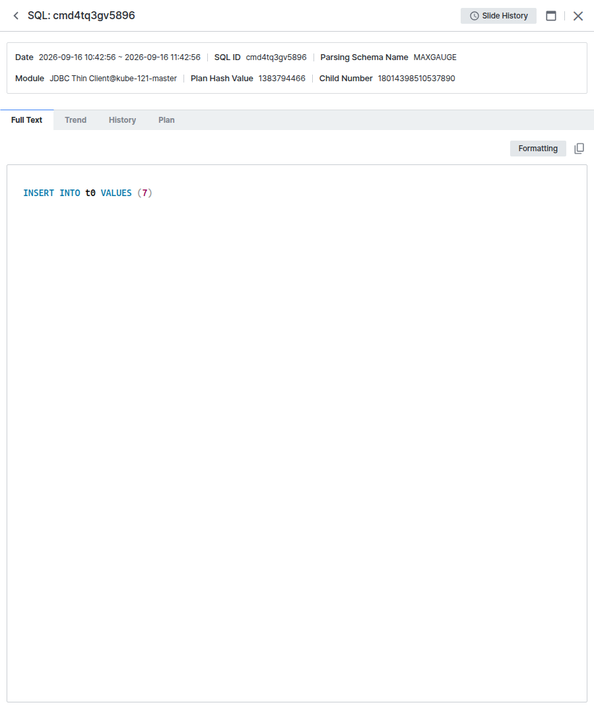The width and height of the screenshot is (594, 713).
Task: Select the INSERT INTO t0 VALUES statement
Action: 88,193
